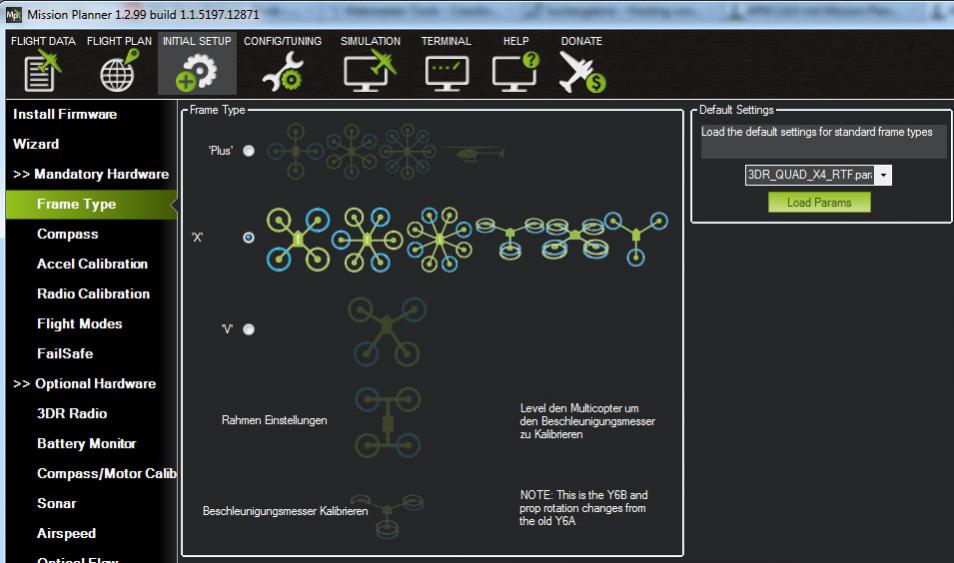This screenshot has width=954, height=563.
Task: Open Battery Monitor settings
Action: pyautogui.click(x=86, y=443)
